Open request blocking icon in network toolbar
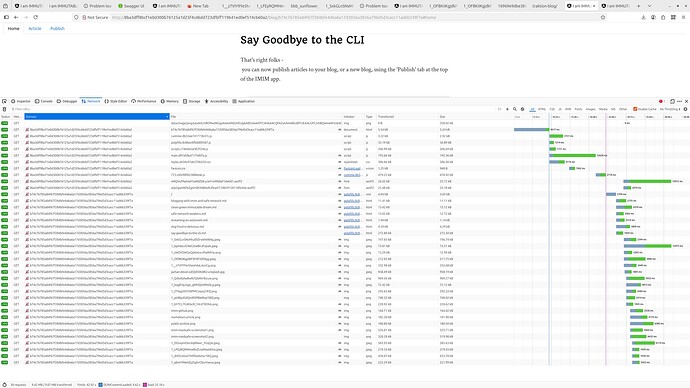This screenshot has height=388, width=690. tap(522, 109)
